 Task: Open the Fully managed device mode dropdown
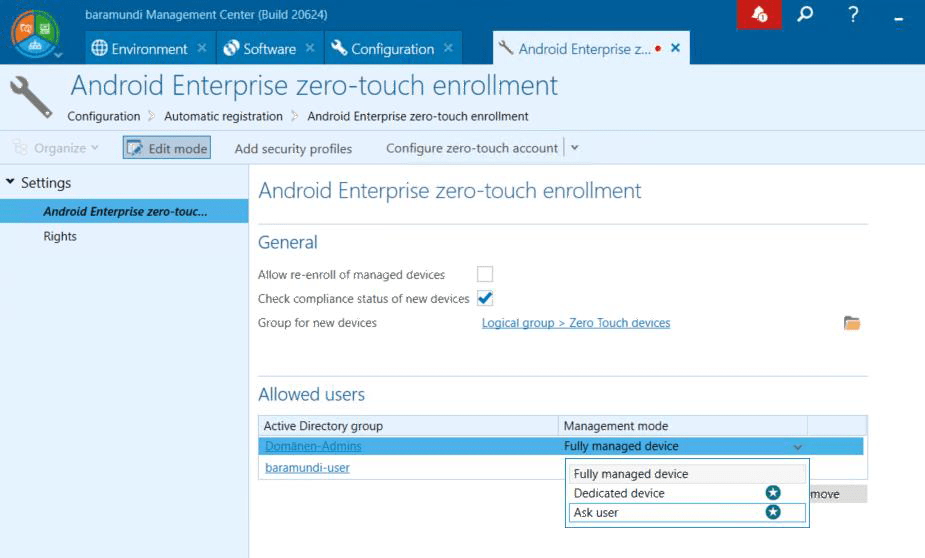(798, 447)
